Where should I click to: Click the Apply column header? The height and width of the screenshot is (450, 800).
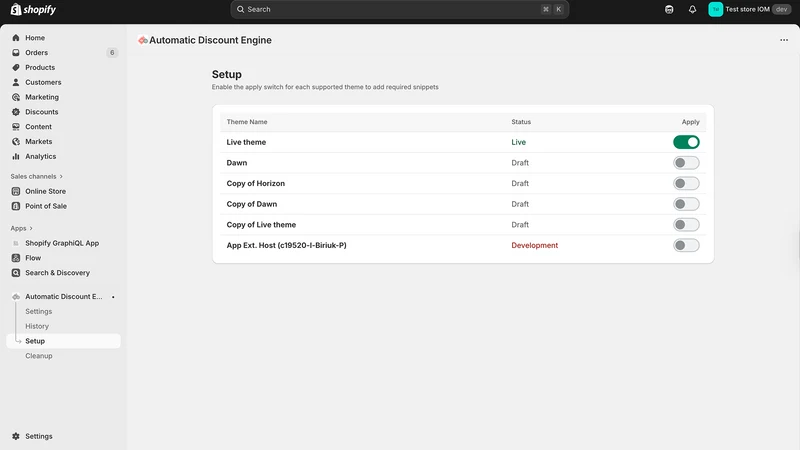tap(690, 122)
